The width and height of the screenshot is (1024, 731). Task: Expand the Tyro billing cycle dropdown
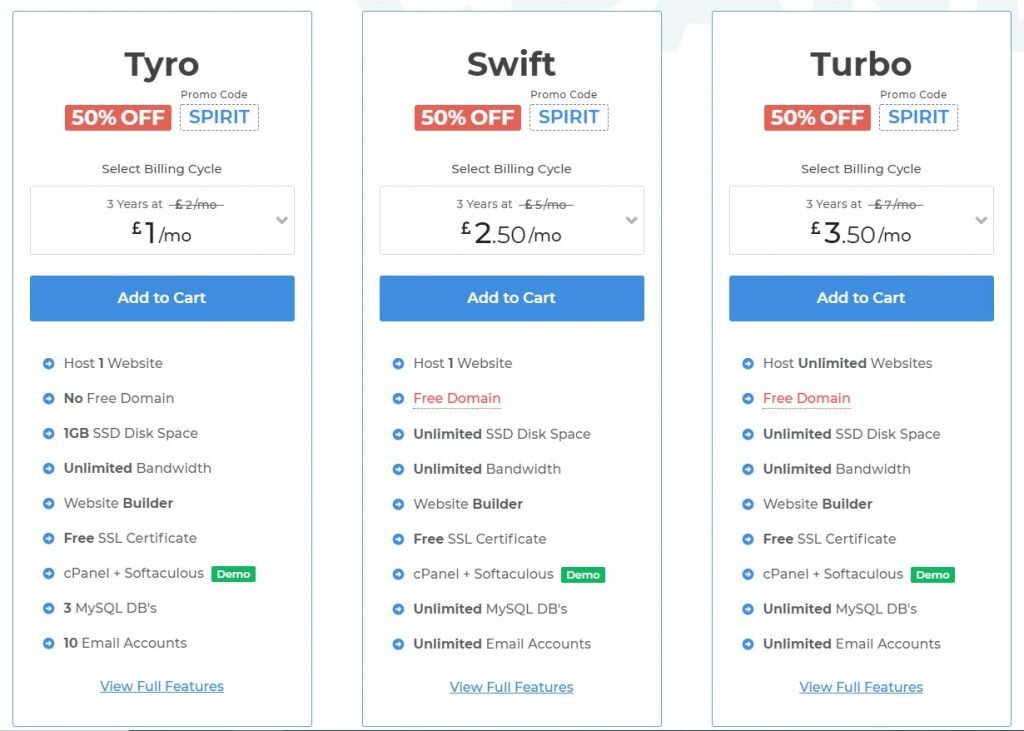162,220
